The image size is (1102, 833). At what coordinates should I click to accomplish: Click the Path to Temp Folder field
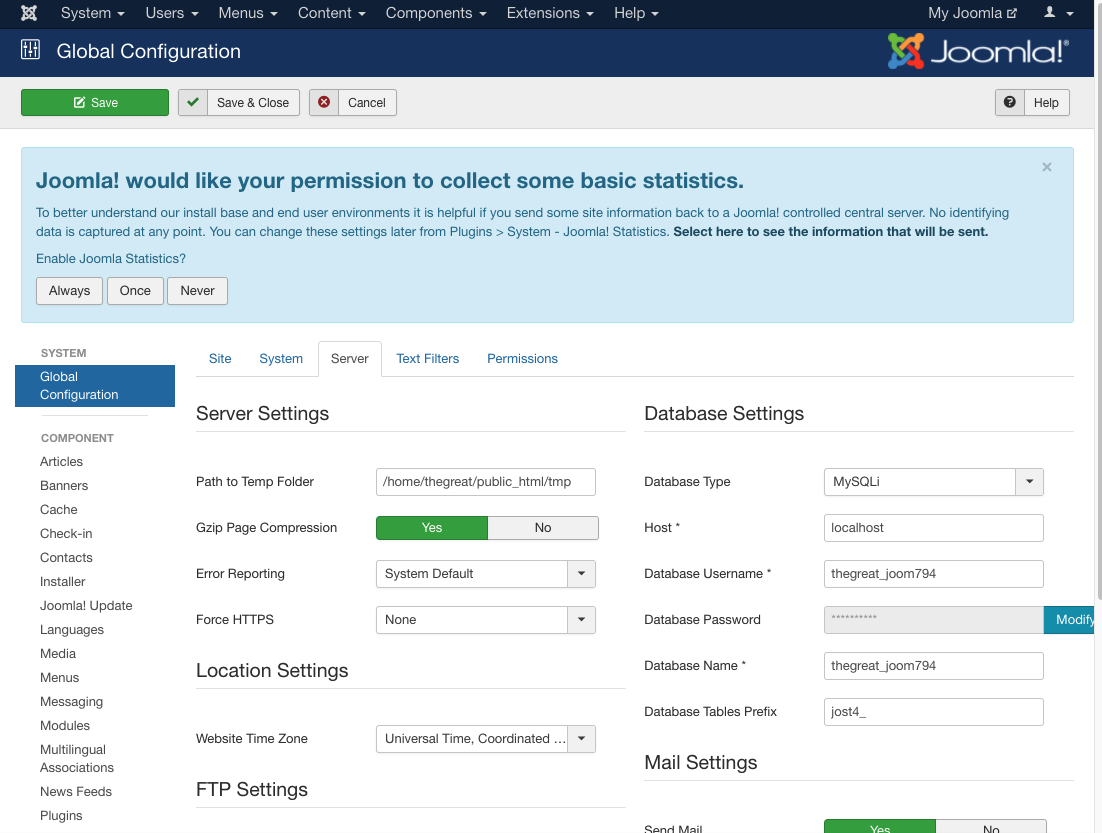pos(486,482)
